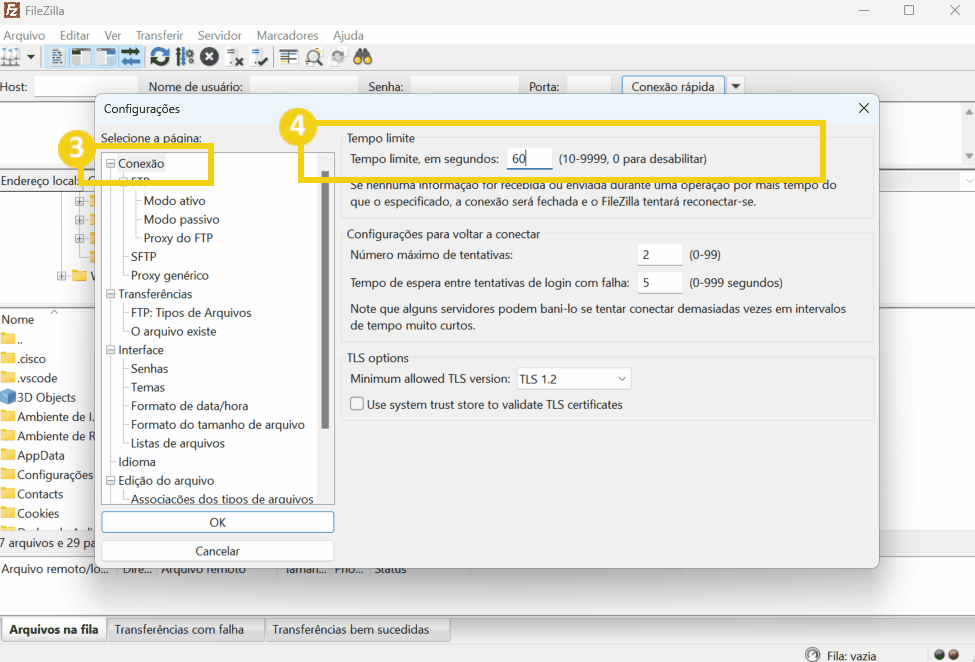This screenshot has height=662, width=975.
Task: Open file search with the binoculars icon
Action: (x=363, y=58)
